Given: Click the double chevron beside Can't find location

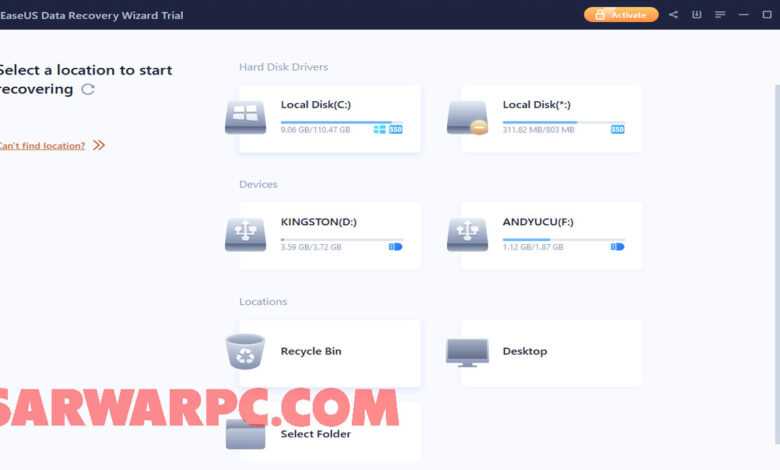Looking at the screenshot, I should coord(99,145).
